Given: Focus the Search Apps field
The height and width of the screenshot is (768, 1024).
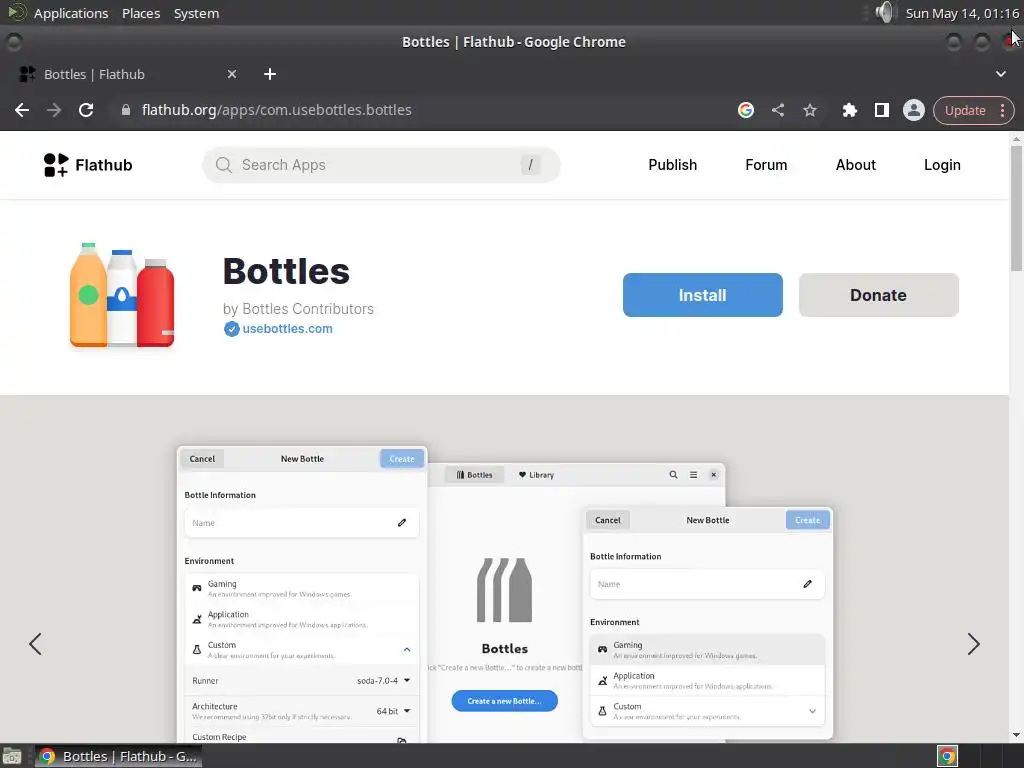Looking at the screenshot, I should (381, 165).
